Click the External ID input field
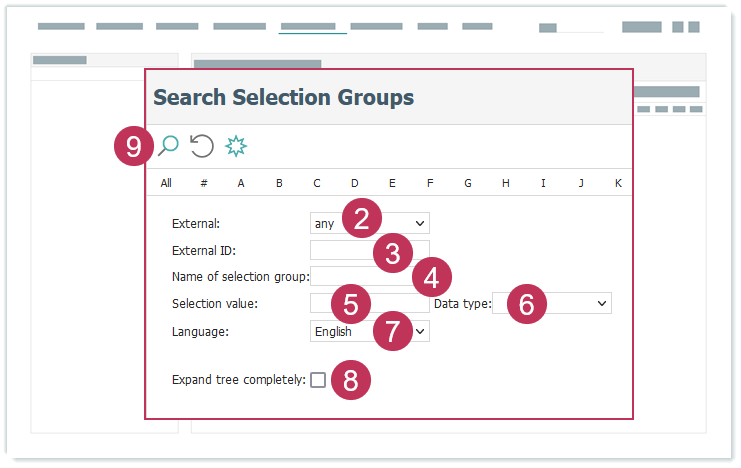Screen dimensions: 741x468 (340, 250)
